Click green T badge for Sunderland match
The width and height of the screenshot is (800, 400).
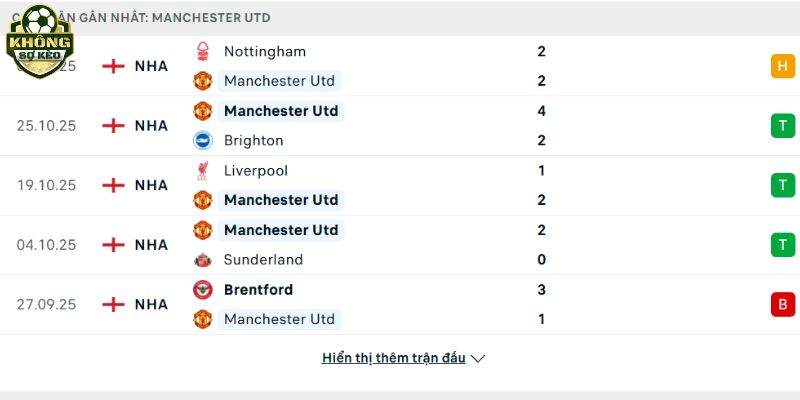[782, 245]
